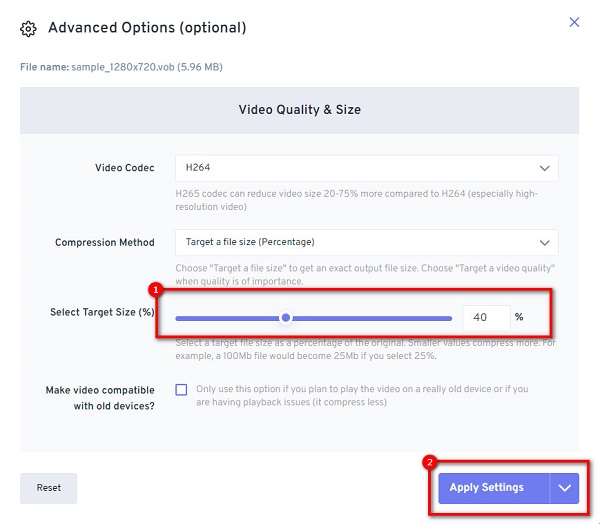Viewport: 600px width, 524px height.
Task: Click the Compression Method label
Action: (104, 242)
